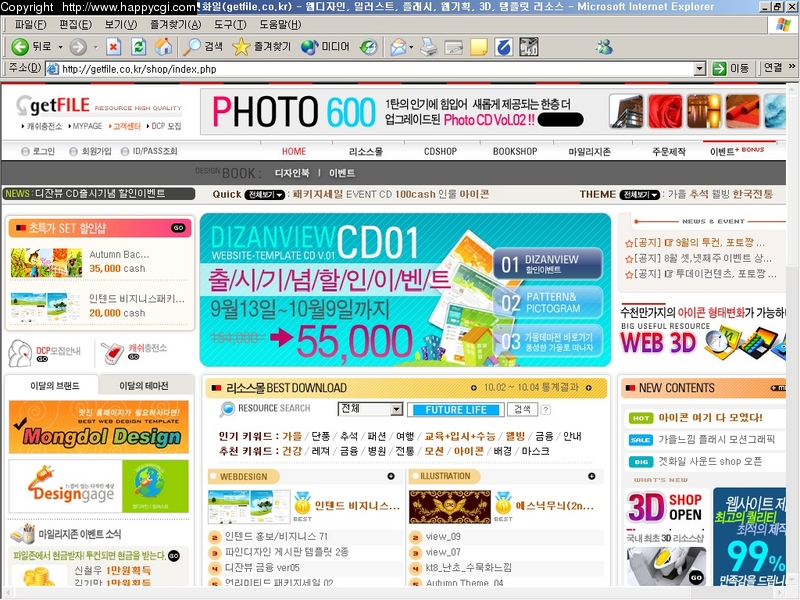Open the Search (검색) toolbar button
800x600 pixels.
click(203, 47)
